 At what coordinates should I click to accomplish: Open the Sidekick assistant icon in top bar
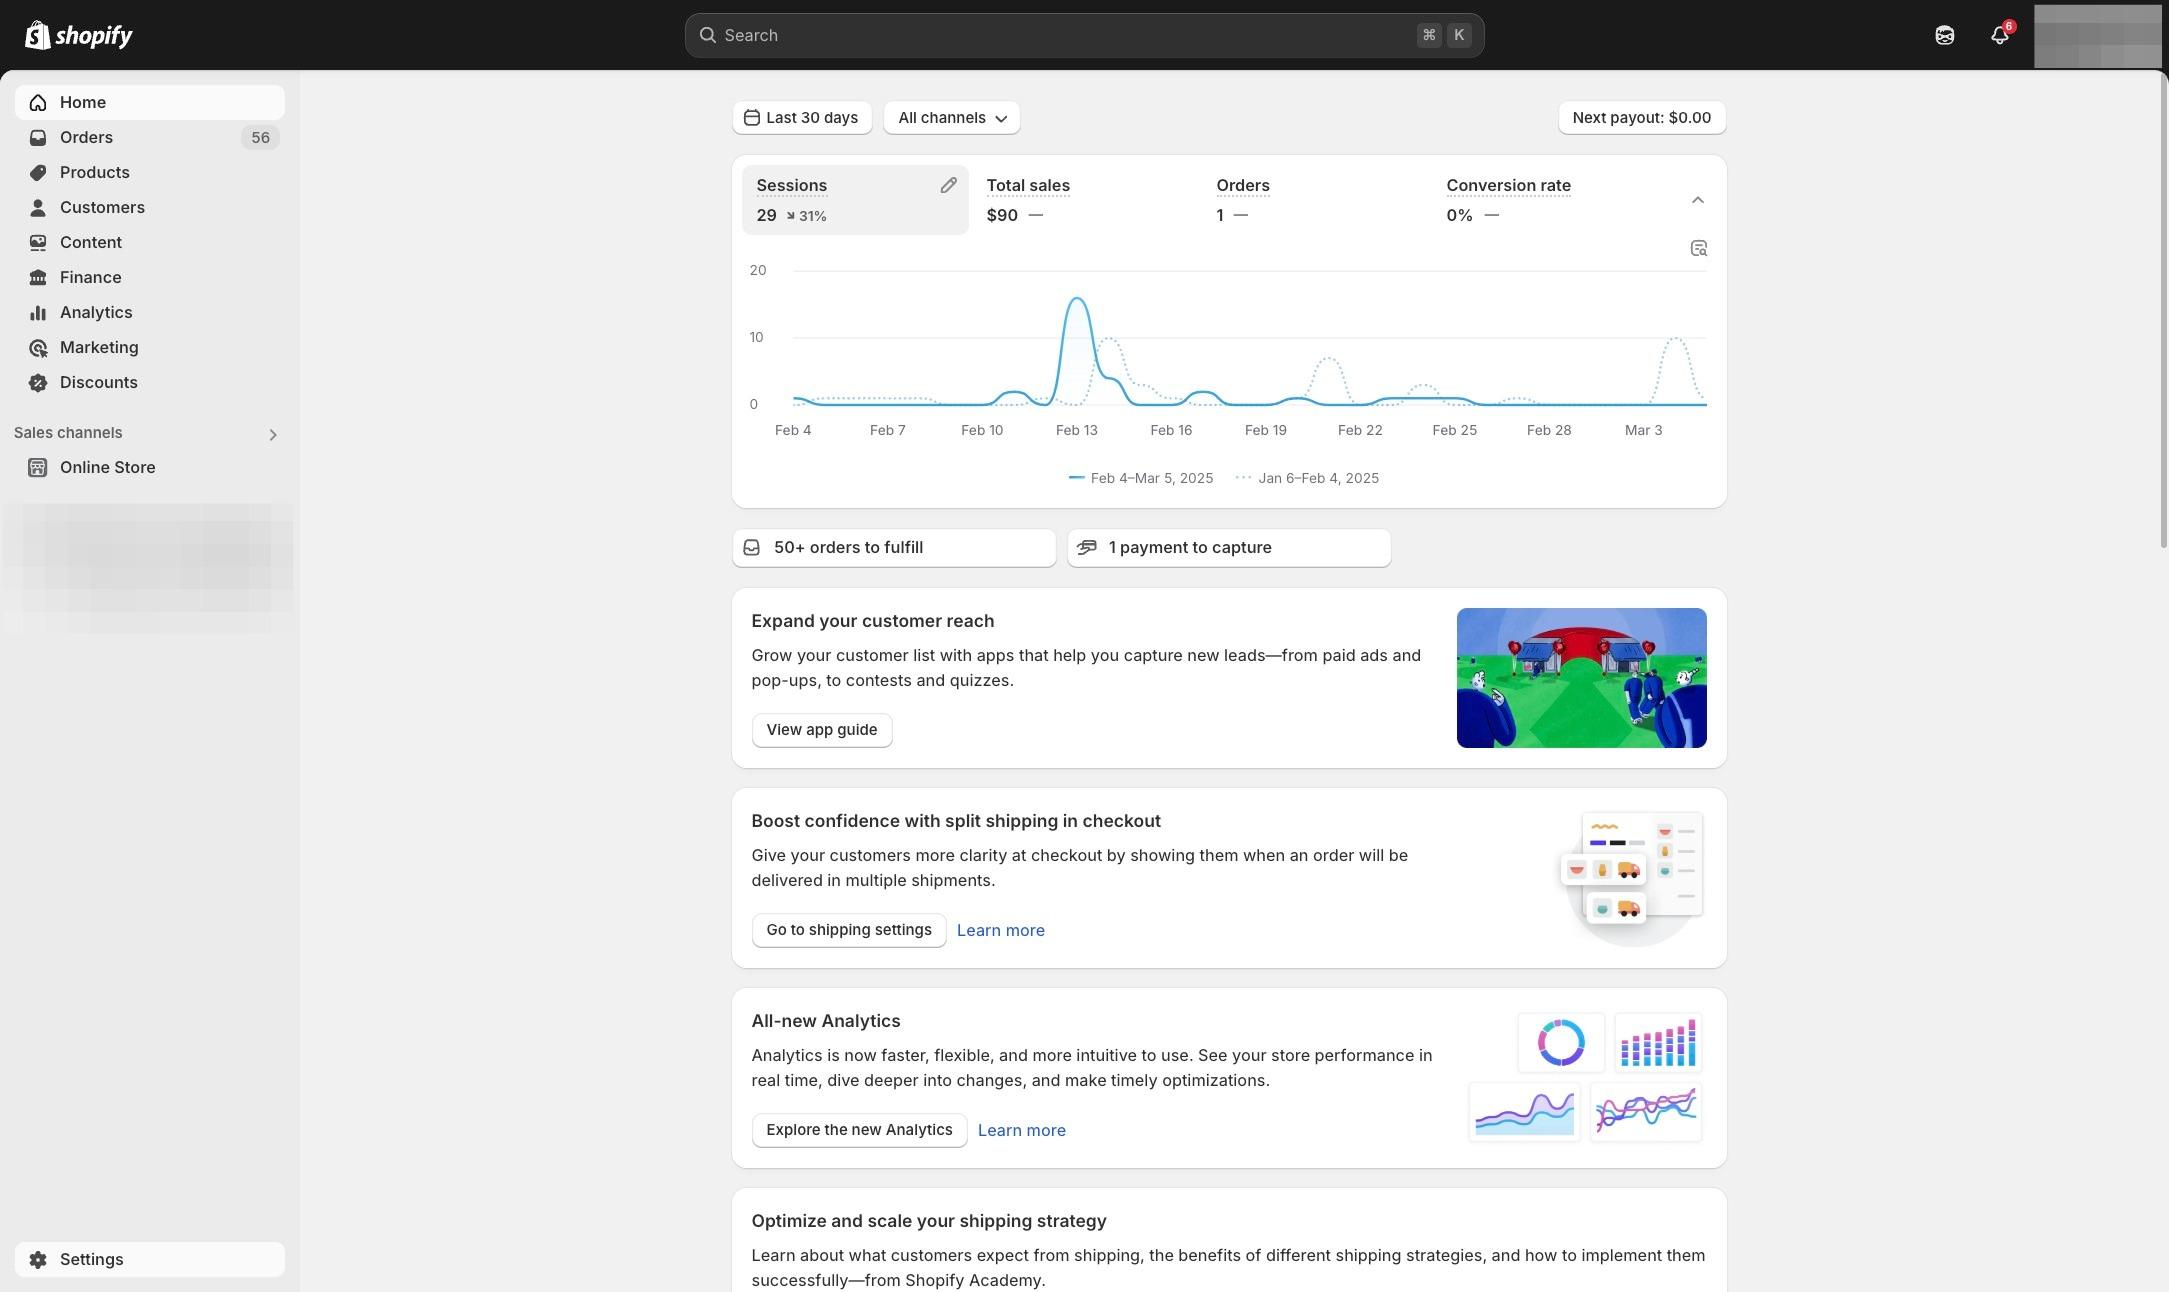point(1944,35)
